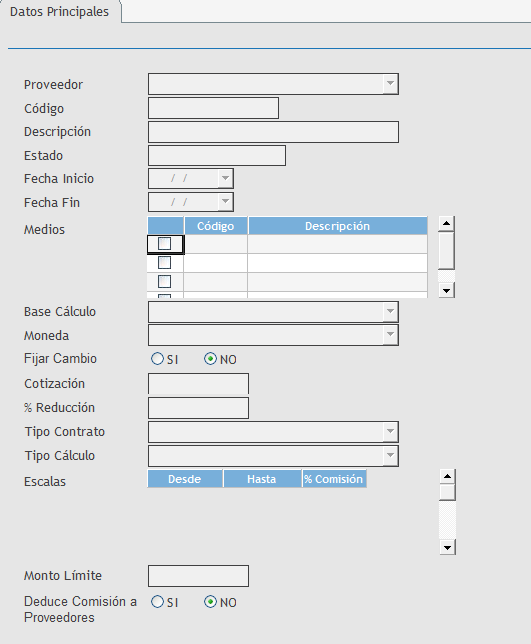
Task: Open the Proveedor dropdown list
Action: tap(390, 84)
